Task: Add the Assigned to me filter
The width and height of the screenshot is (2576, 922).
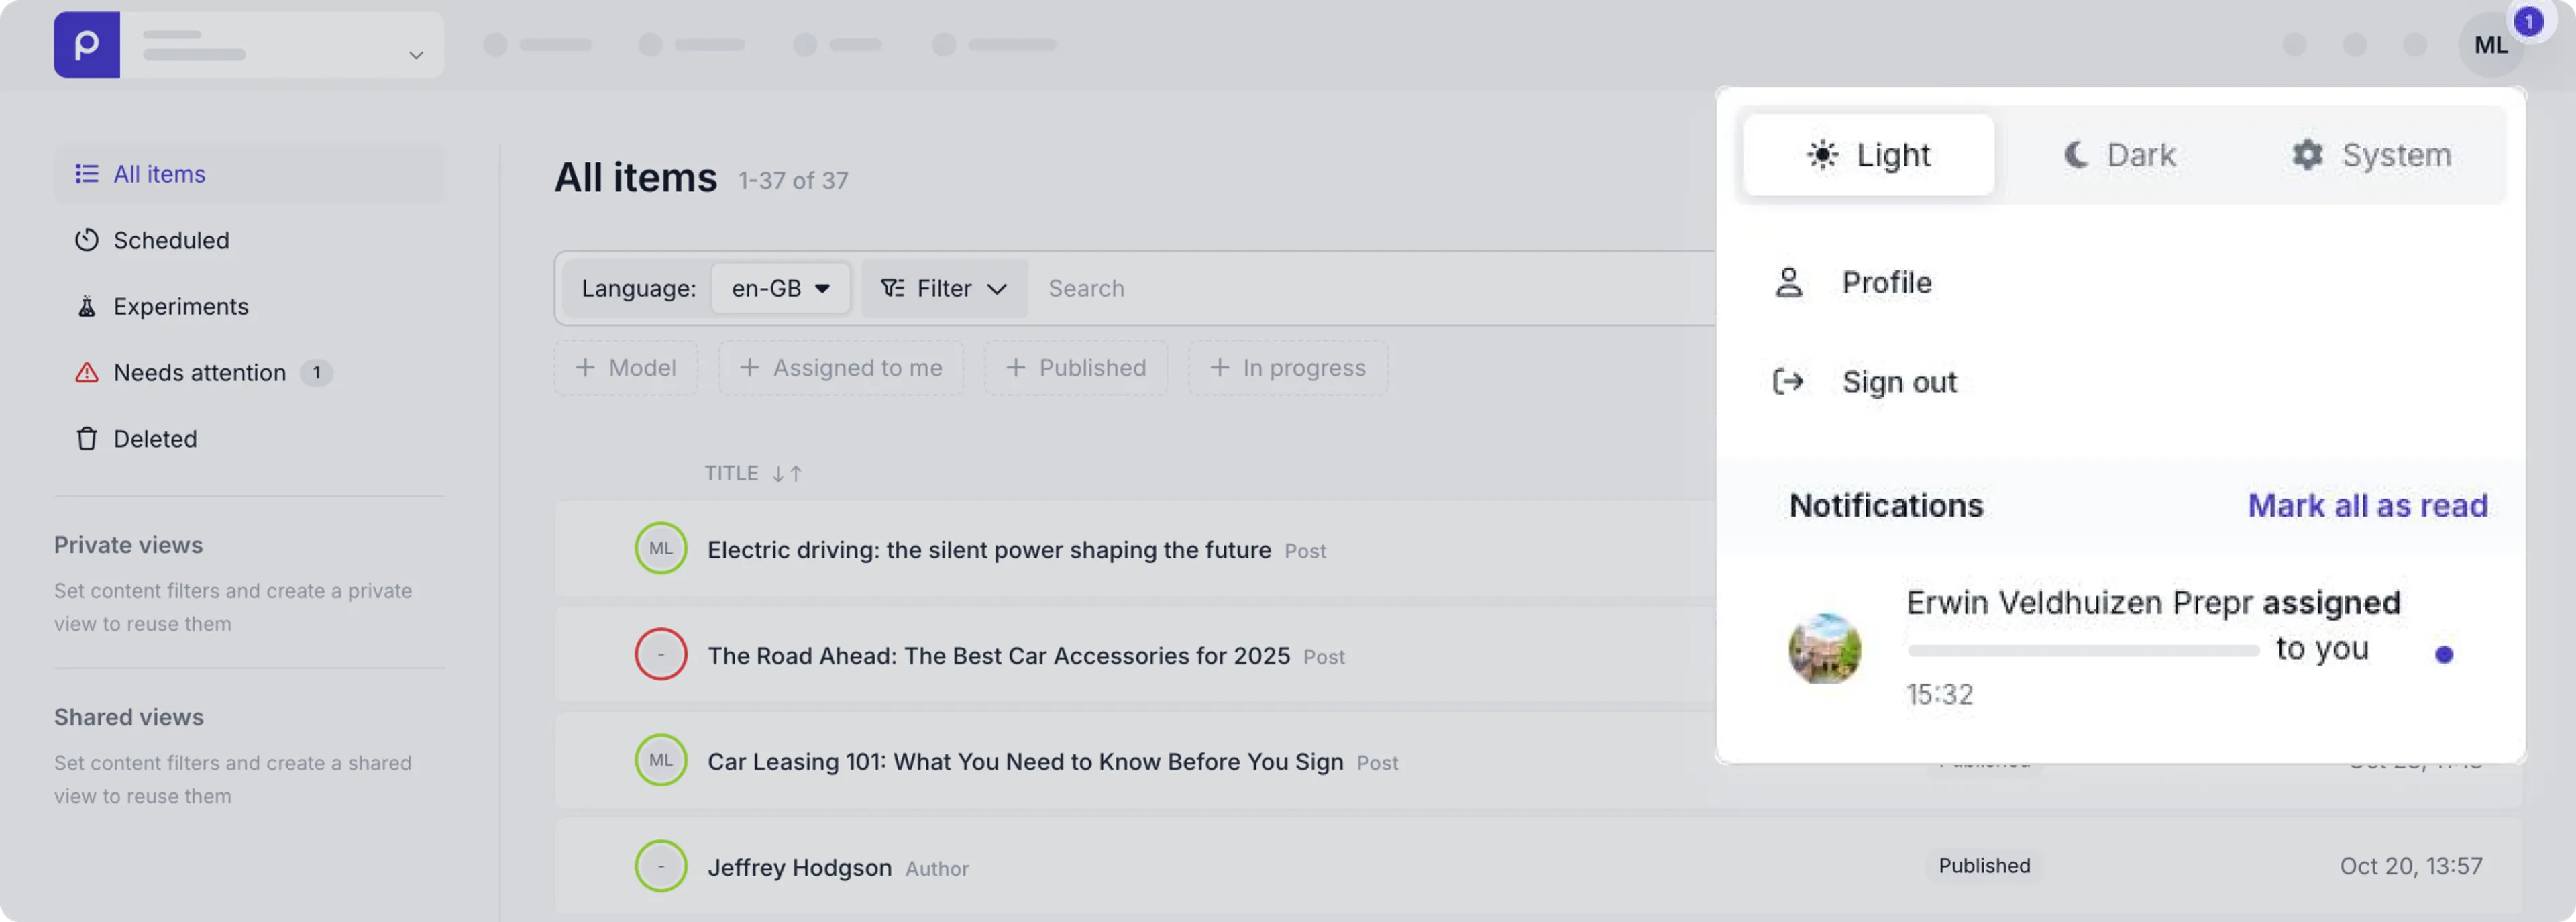Action: pyautogui.click(x=841, y=367)
